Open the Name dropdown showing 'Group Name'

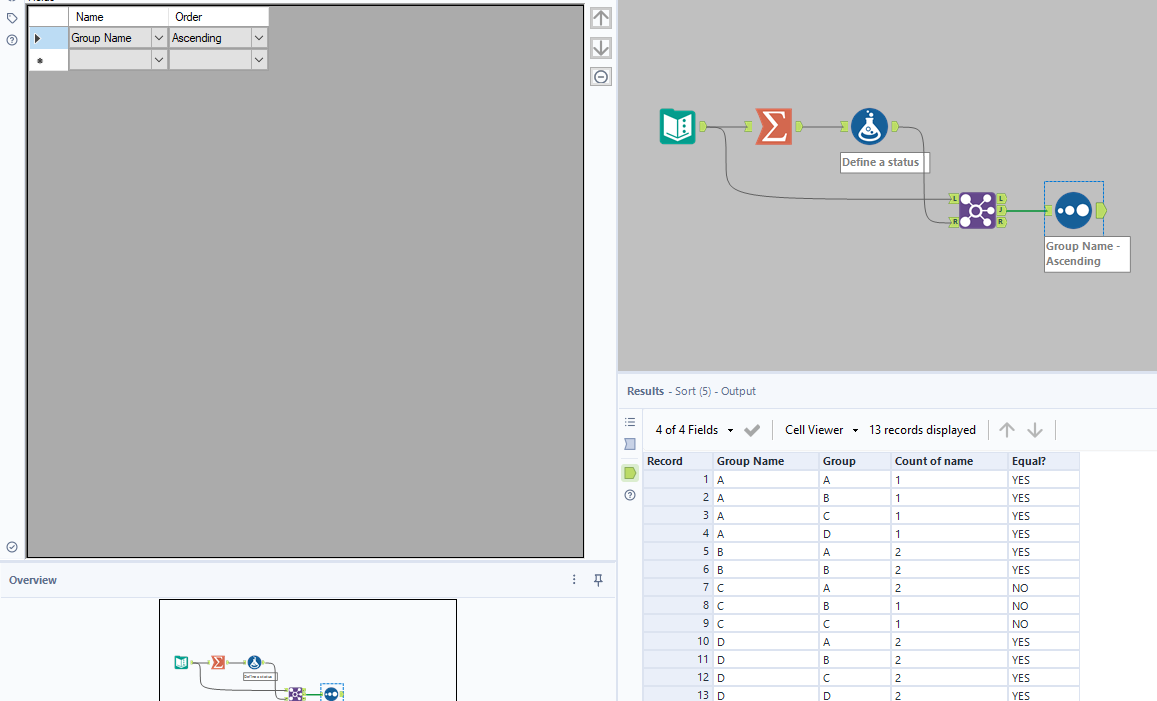pyautogui.click(x=158, y=37)
